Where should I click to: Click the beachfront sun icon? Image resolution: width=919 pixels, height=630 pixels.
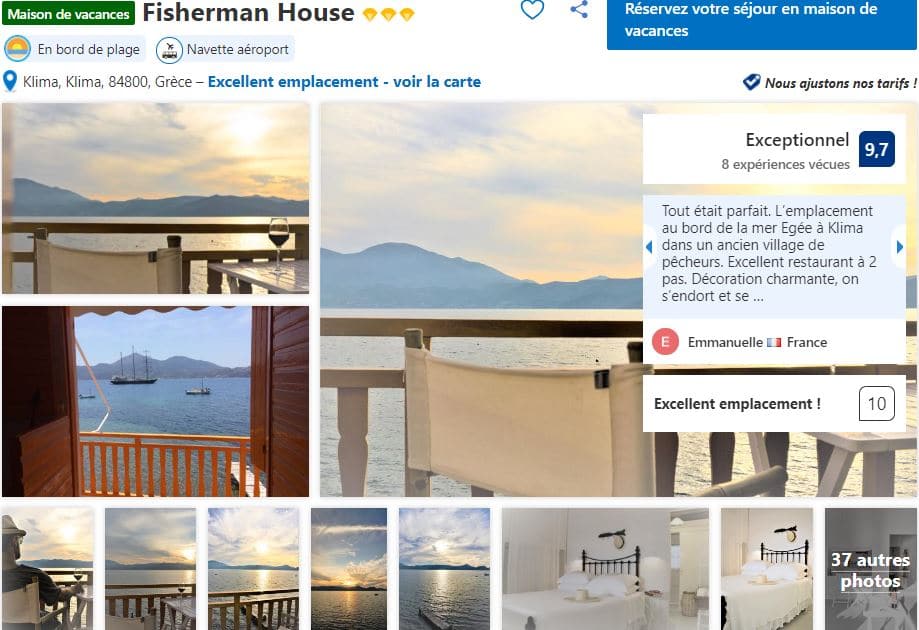[x=17, y=49]
